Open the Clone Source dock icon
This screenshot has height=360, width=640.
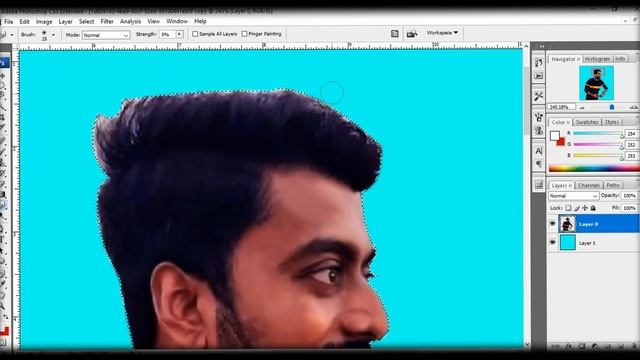[539, 131]
